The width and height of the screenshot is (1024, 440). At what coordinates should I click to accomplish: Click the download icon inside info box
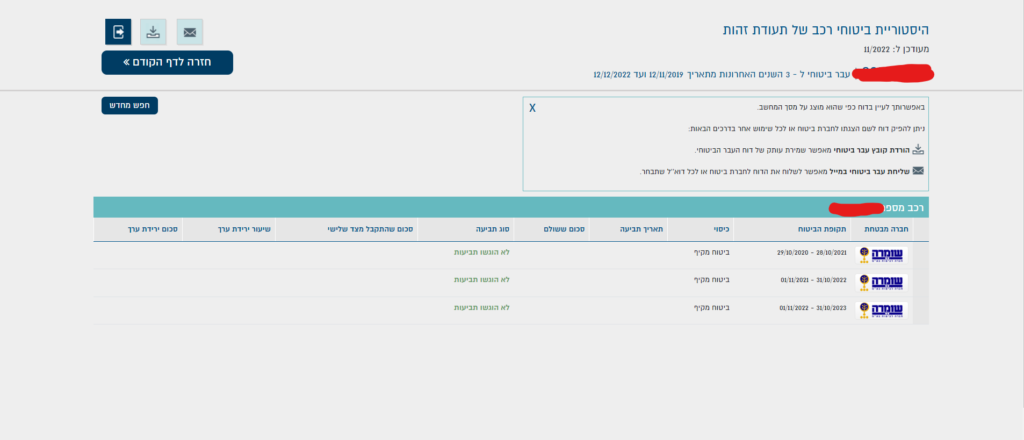tap(918, 150)
